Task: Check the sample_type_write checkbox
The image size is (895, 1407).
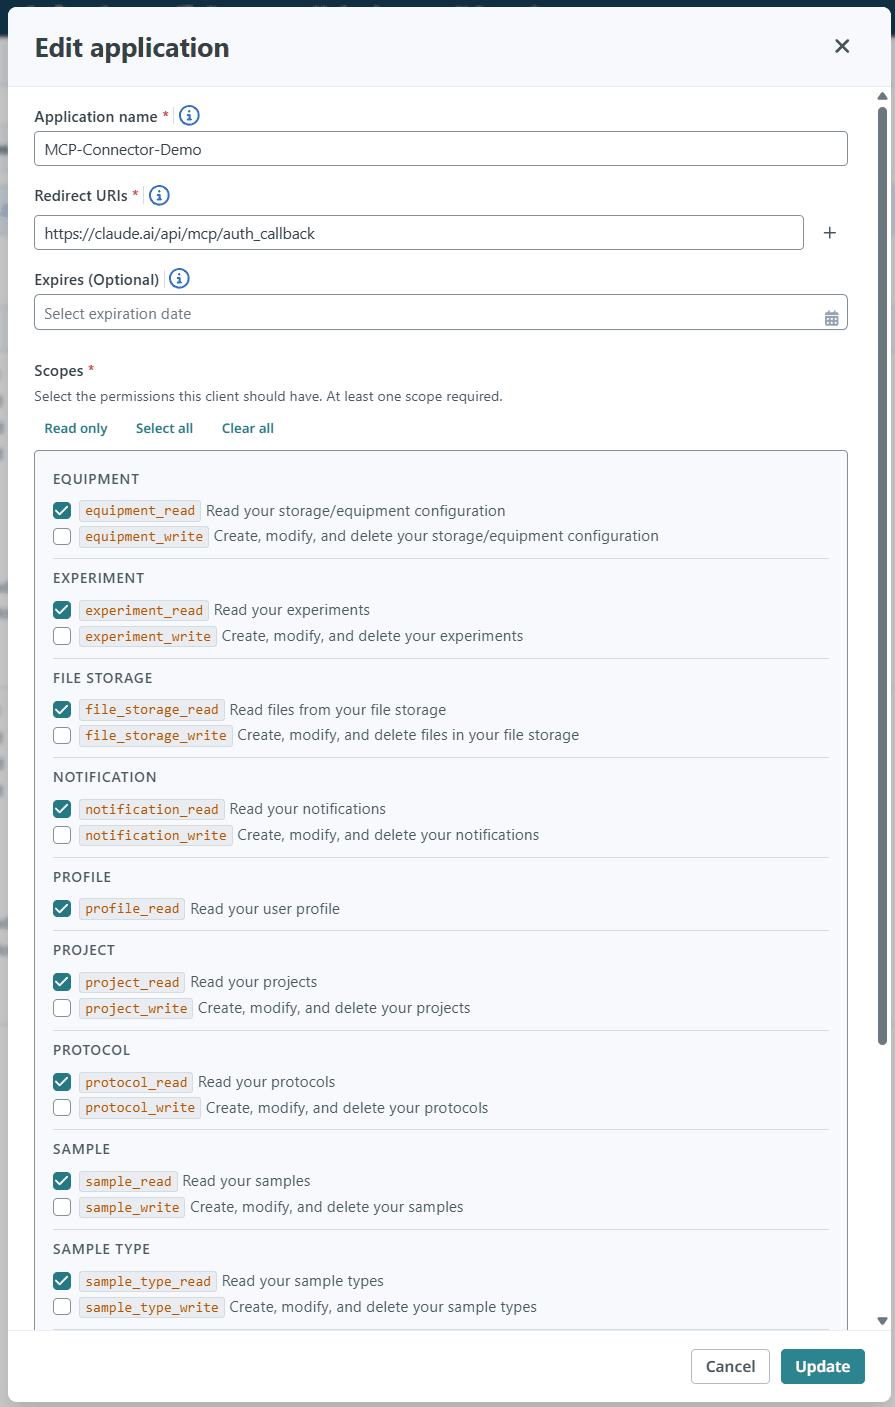Action: coord(62,1307)
